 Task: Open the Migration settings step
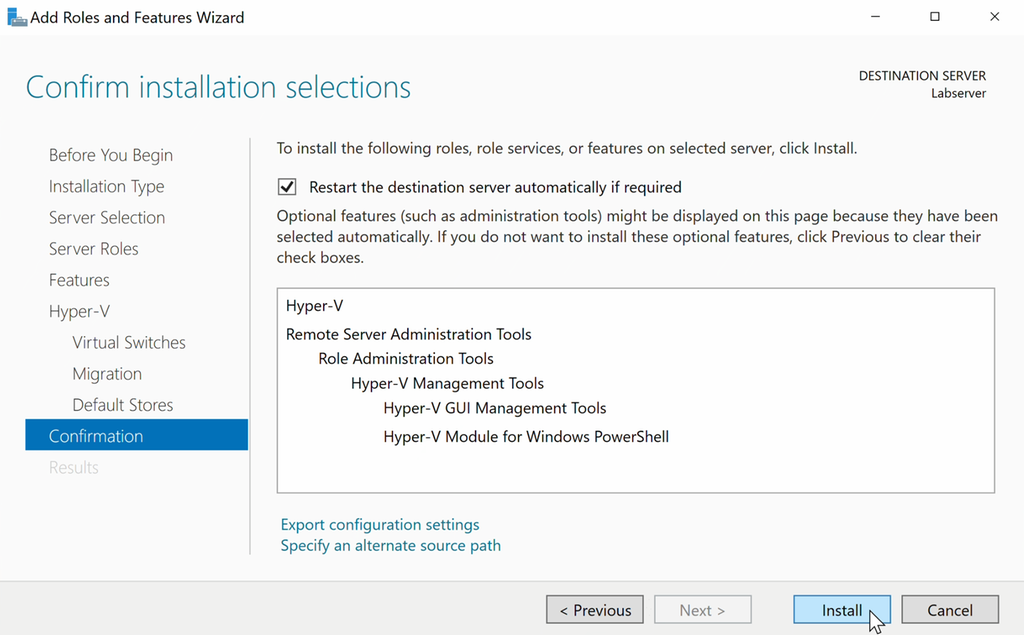tap(107, 373)
